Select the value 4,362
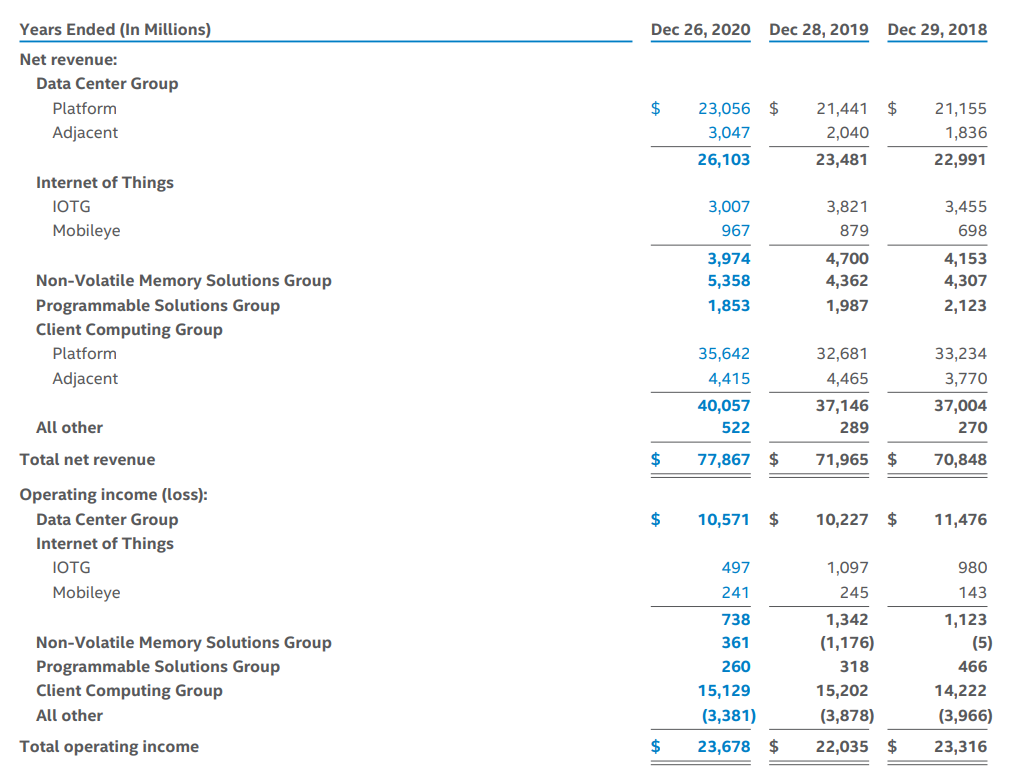Viewport: 1015px width, 780px height. click(x=847, y=281)
